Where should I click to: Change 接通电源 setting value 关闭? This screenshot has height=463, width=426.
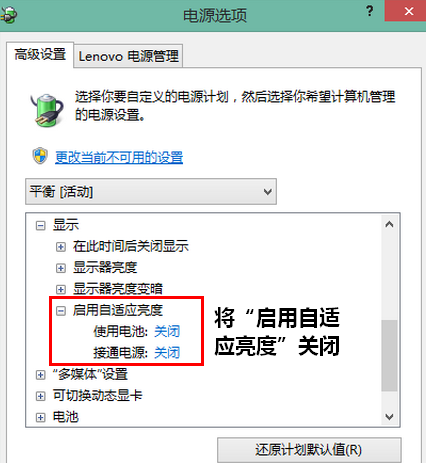point(167,353)
